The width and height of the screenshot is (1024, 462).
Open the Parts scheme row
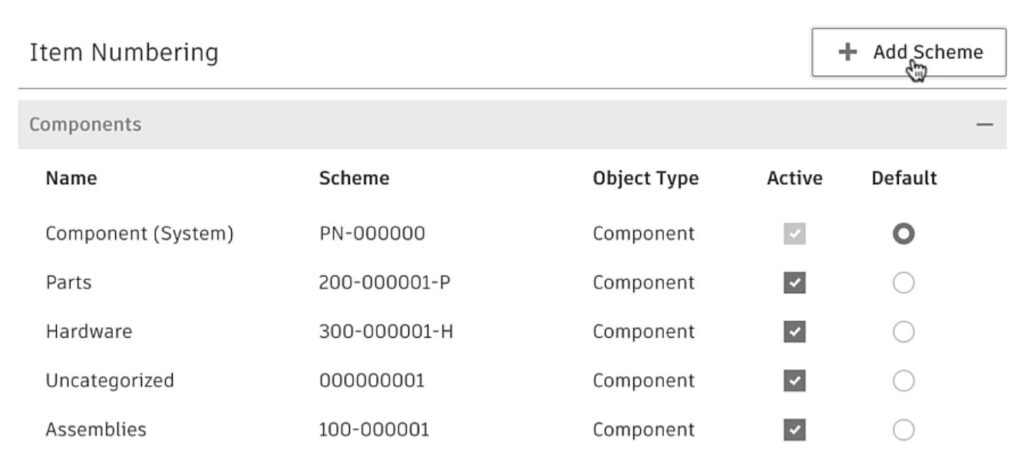tap(68, 283)
